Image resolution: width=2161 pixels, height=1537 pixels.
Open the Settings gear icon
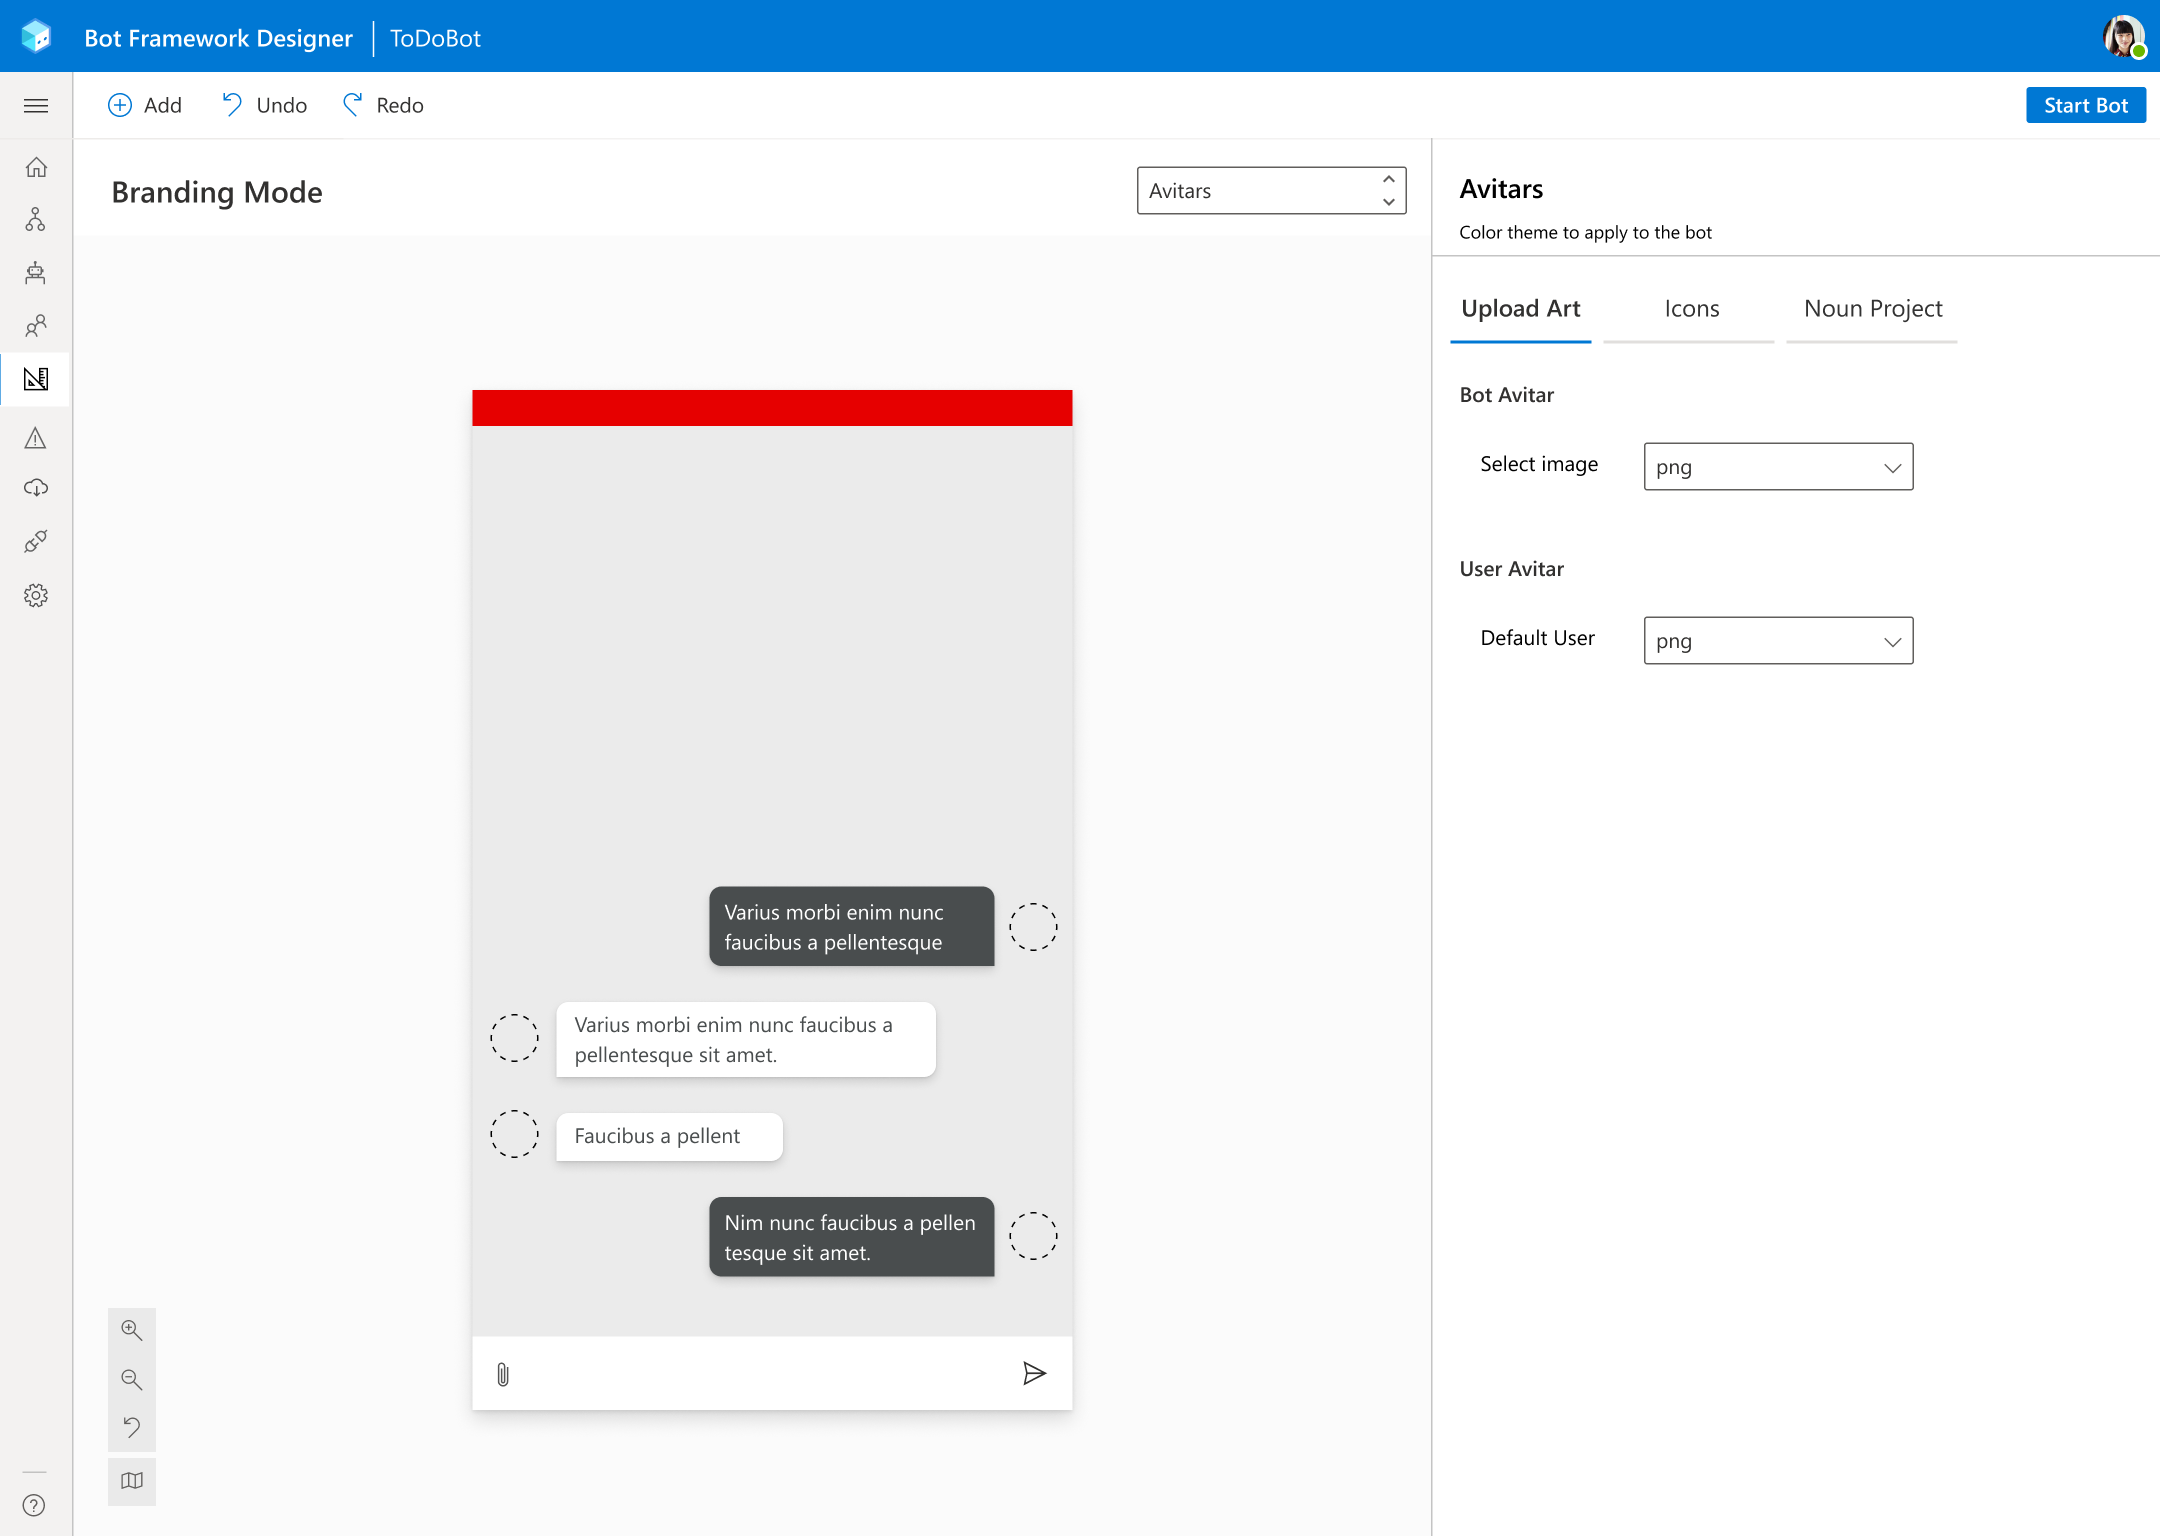[x=36, y=596]
